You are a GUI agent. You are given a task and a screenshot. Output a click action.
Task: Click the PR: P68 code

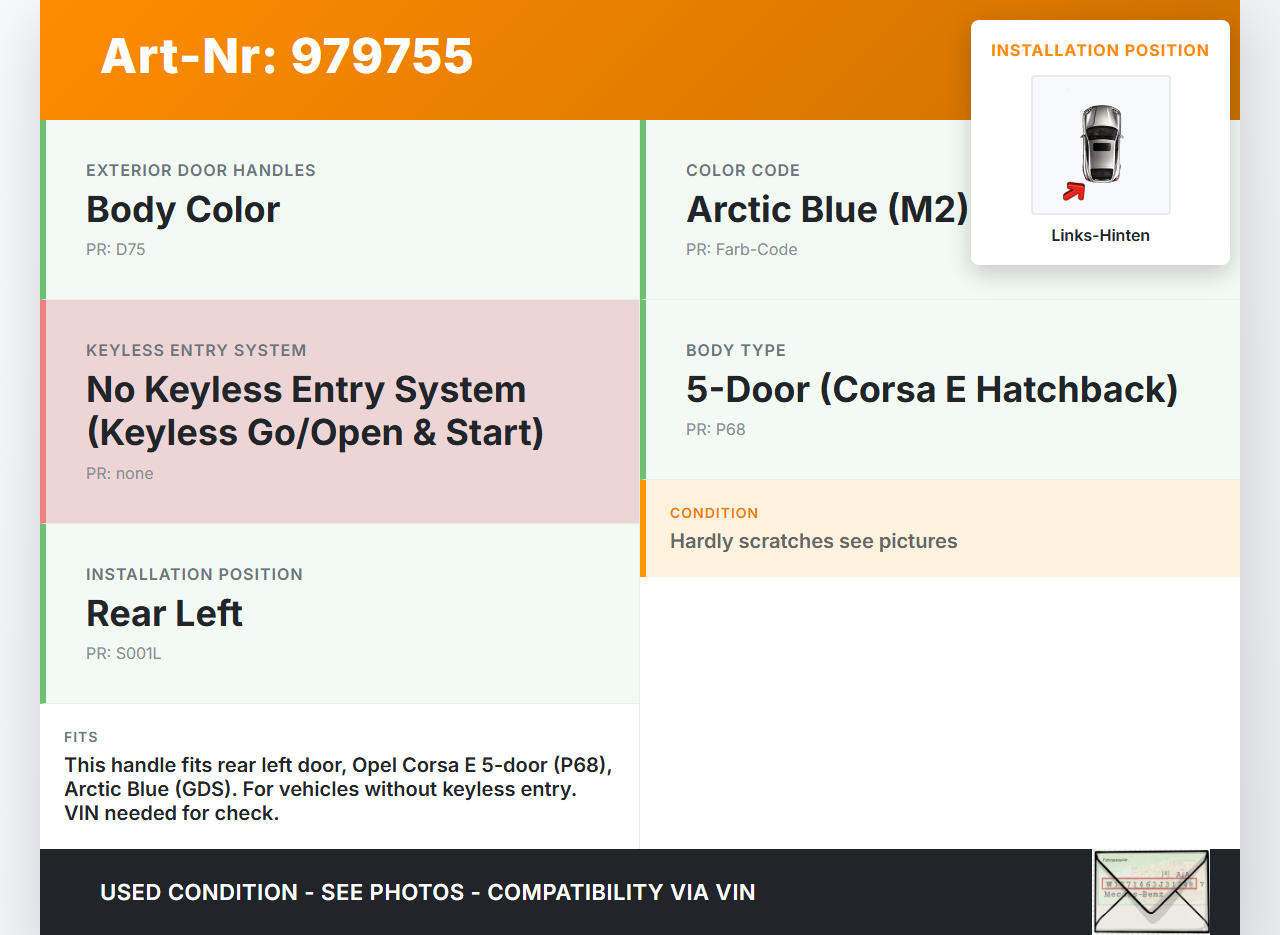click(715, 430)
